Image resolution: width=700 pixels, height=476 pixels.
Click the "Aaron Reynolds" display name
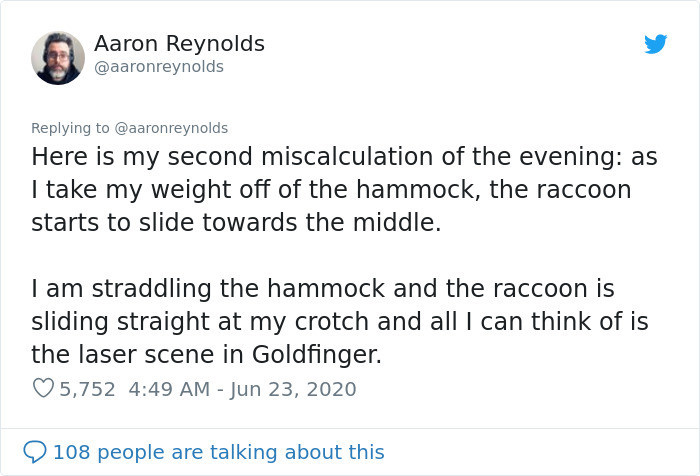pyautogui.click(x=179, y=44)
